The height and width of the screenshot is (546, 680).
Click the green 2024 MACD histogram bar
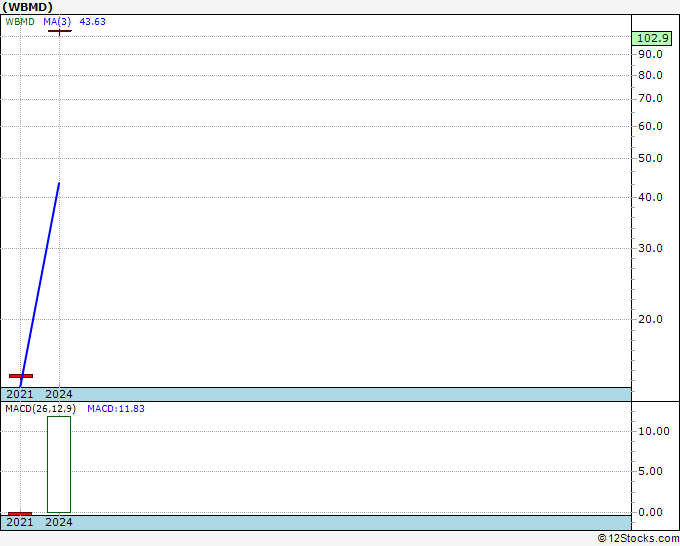(x=59, y=464)
